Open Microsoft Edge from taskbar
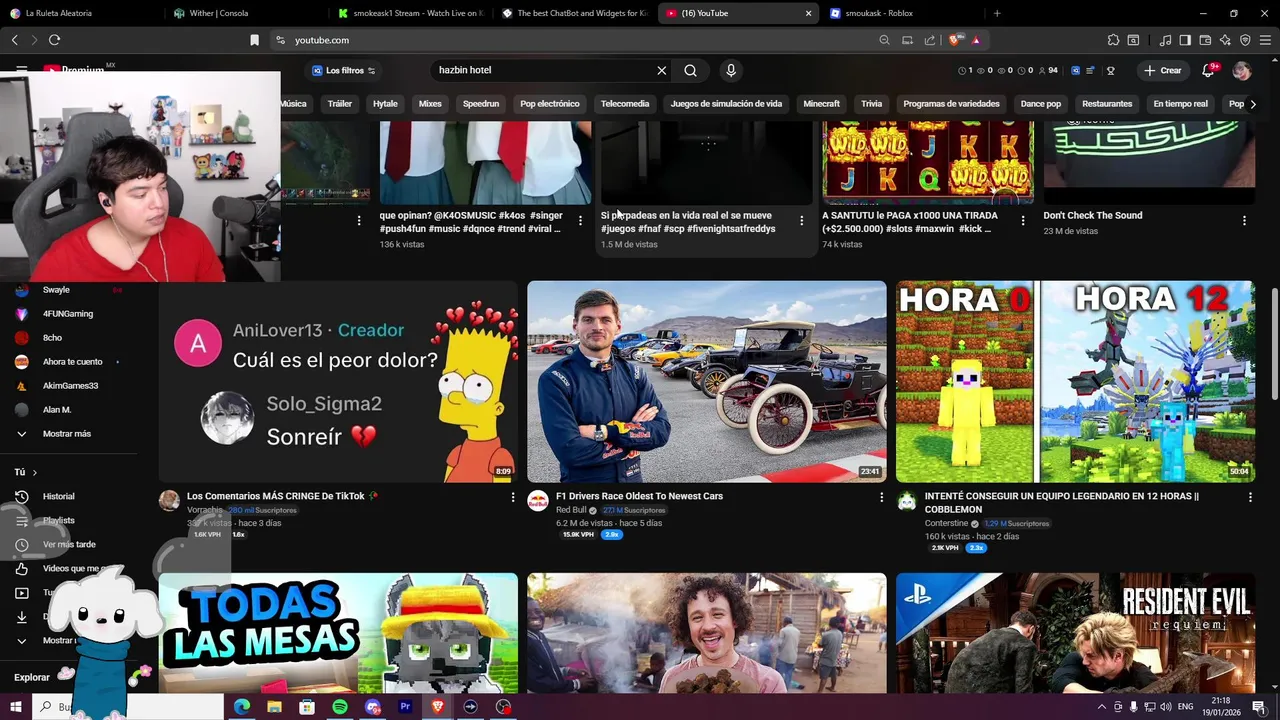 pyautogui.click(x=242, y=707)
